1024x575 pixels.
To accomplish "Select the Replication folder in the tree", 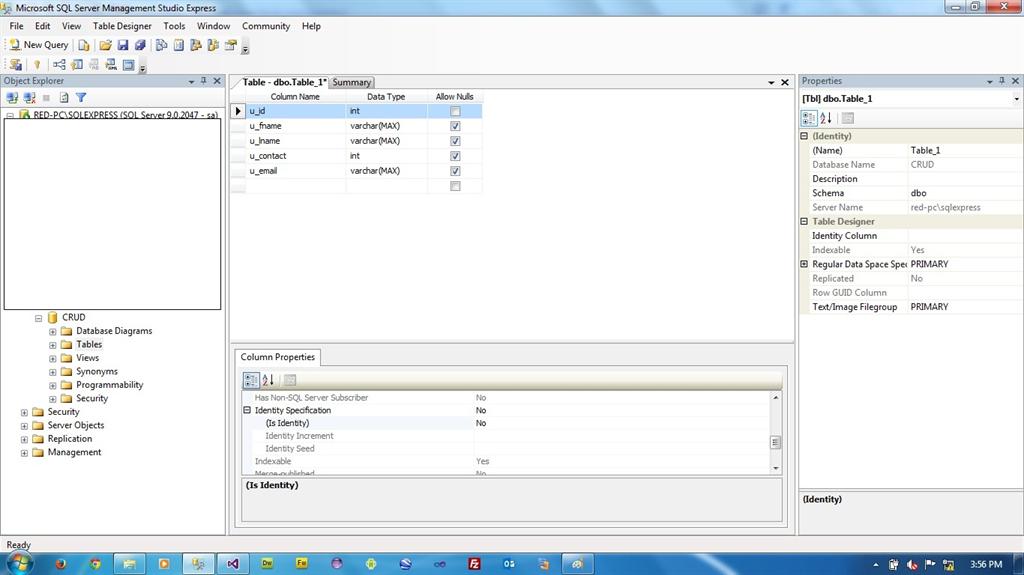I will pyautogui.click(x=70, y=439).
